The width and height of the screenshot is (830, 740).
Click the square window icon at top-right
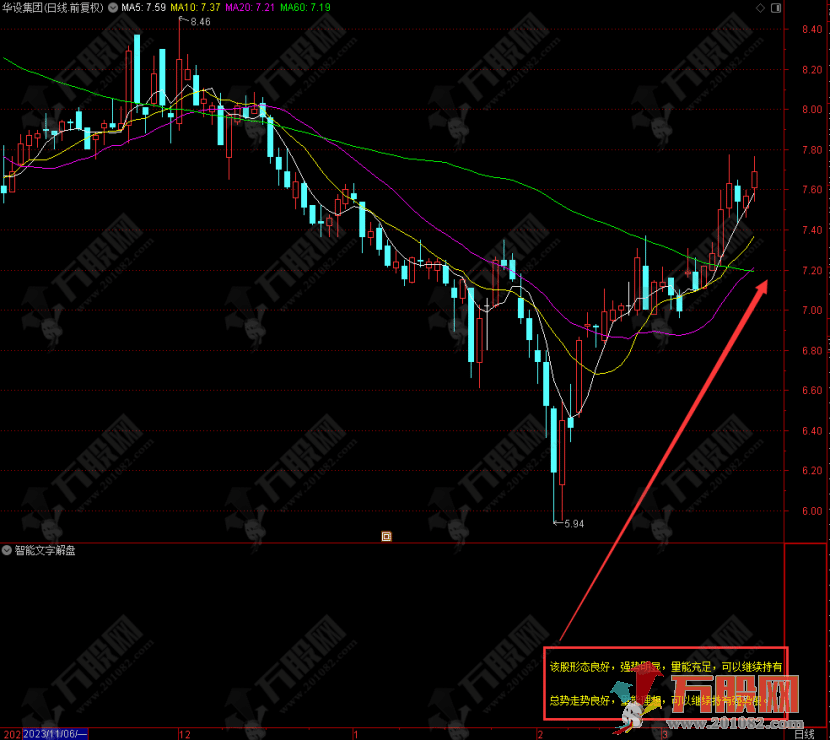(x=776, y=7)
